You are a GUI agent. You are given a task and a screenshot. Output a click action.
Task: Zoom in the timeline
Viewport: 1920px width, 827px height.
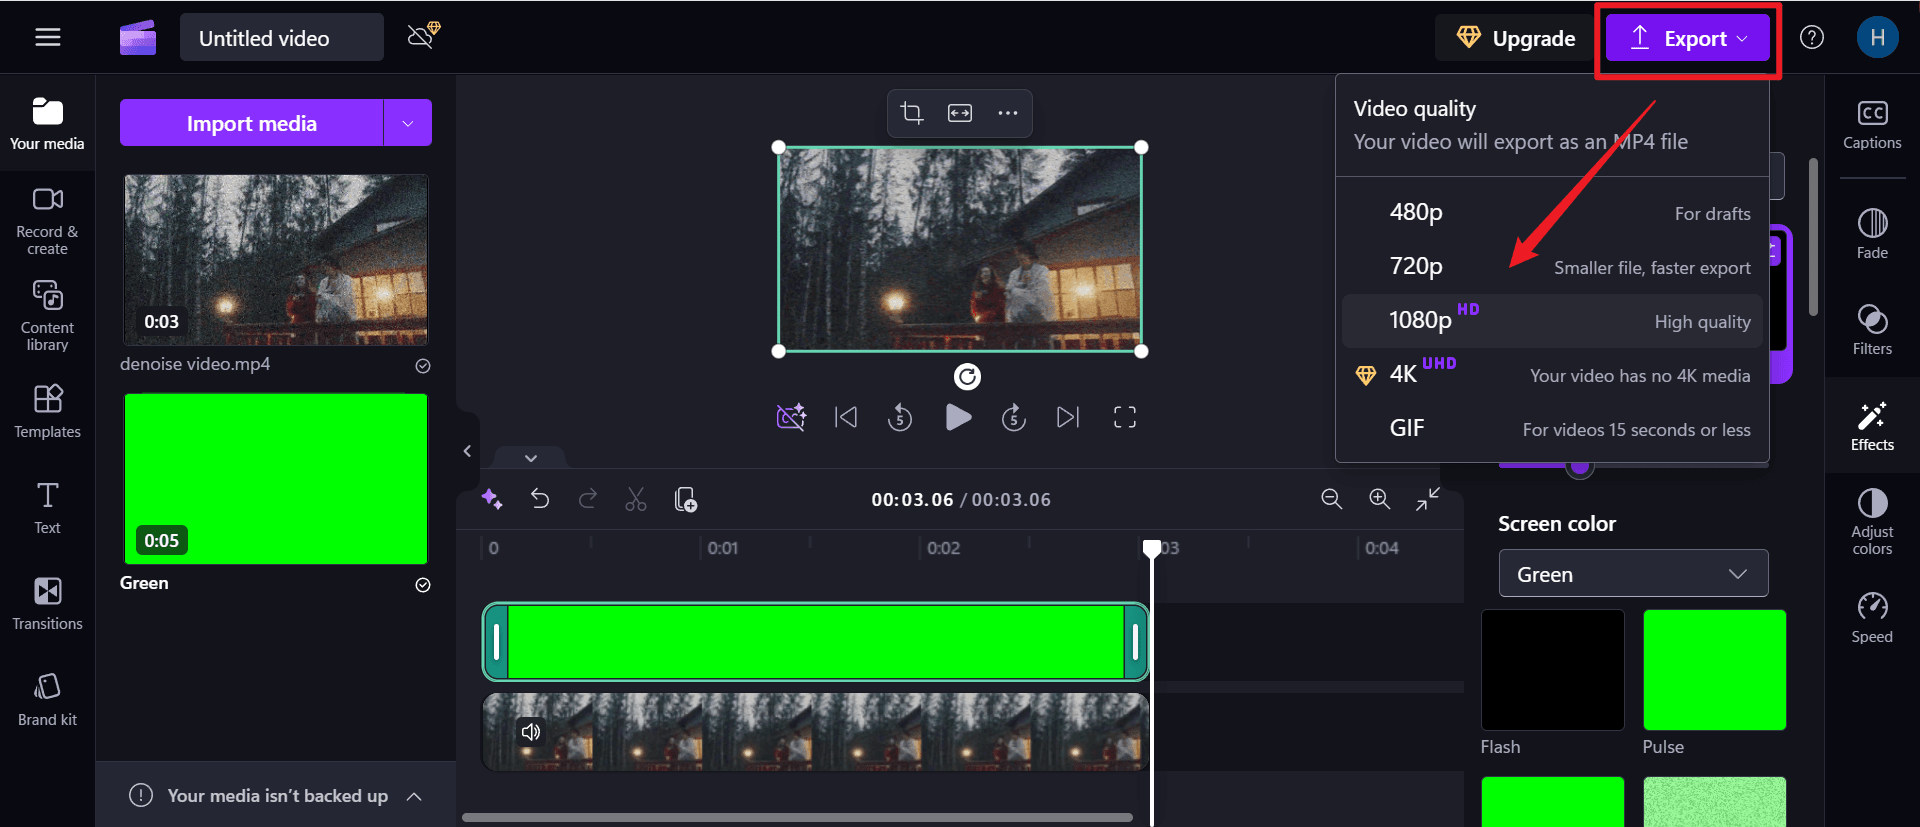click(1380, 499)
